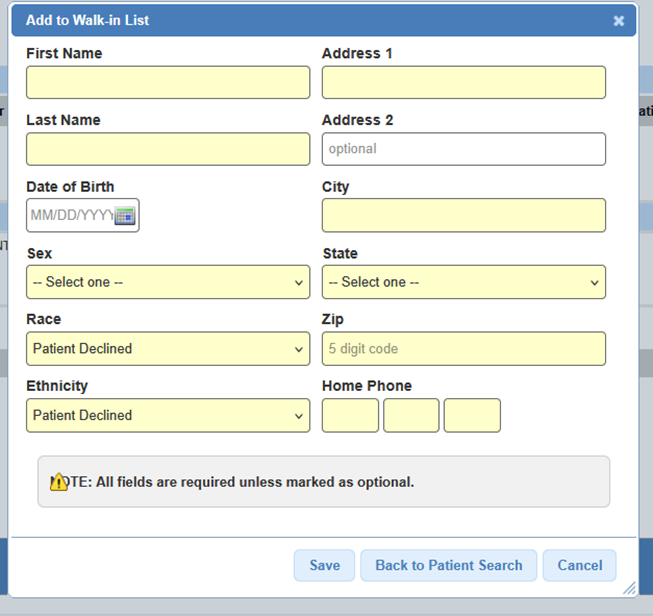653x616 pixels.
Task: Open the State dropdown list
Action: 463,282
